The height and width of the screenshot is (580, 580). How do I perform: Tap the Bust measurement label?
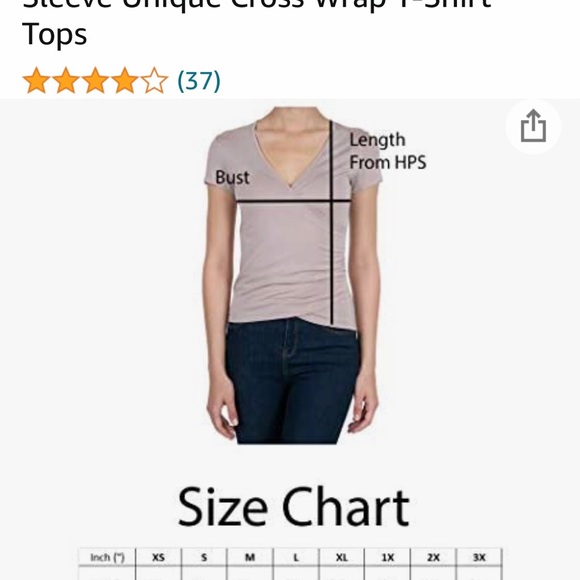232,177
